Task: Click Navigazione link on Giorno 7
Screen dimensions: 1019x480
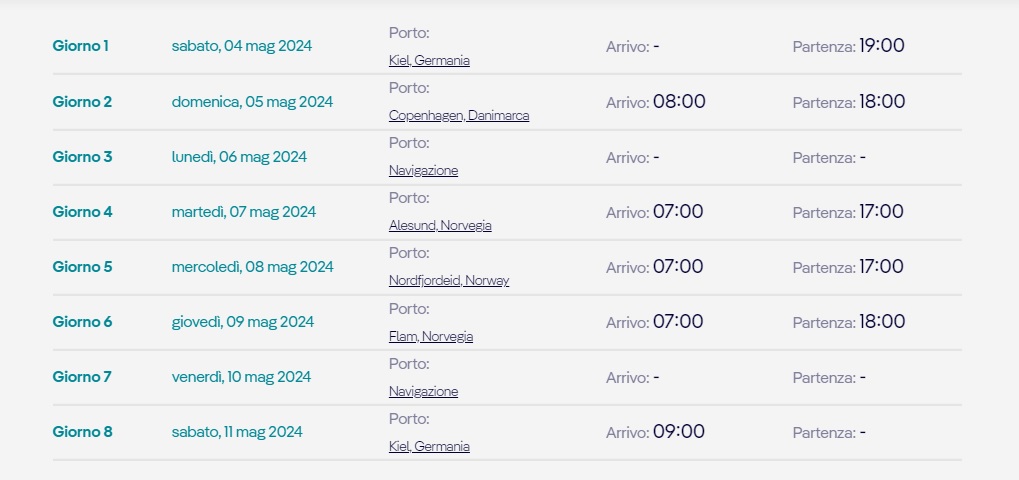Action: point(423,391)
